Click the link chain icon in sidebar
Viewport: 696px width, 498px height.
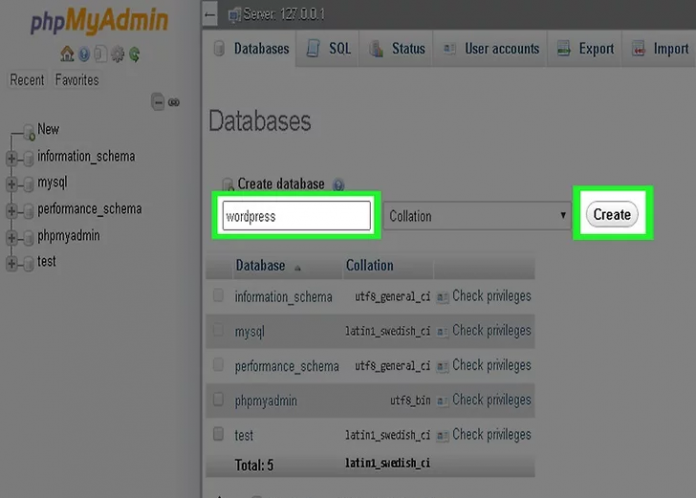(174, 102)
